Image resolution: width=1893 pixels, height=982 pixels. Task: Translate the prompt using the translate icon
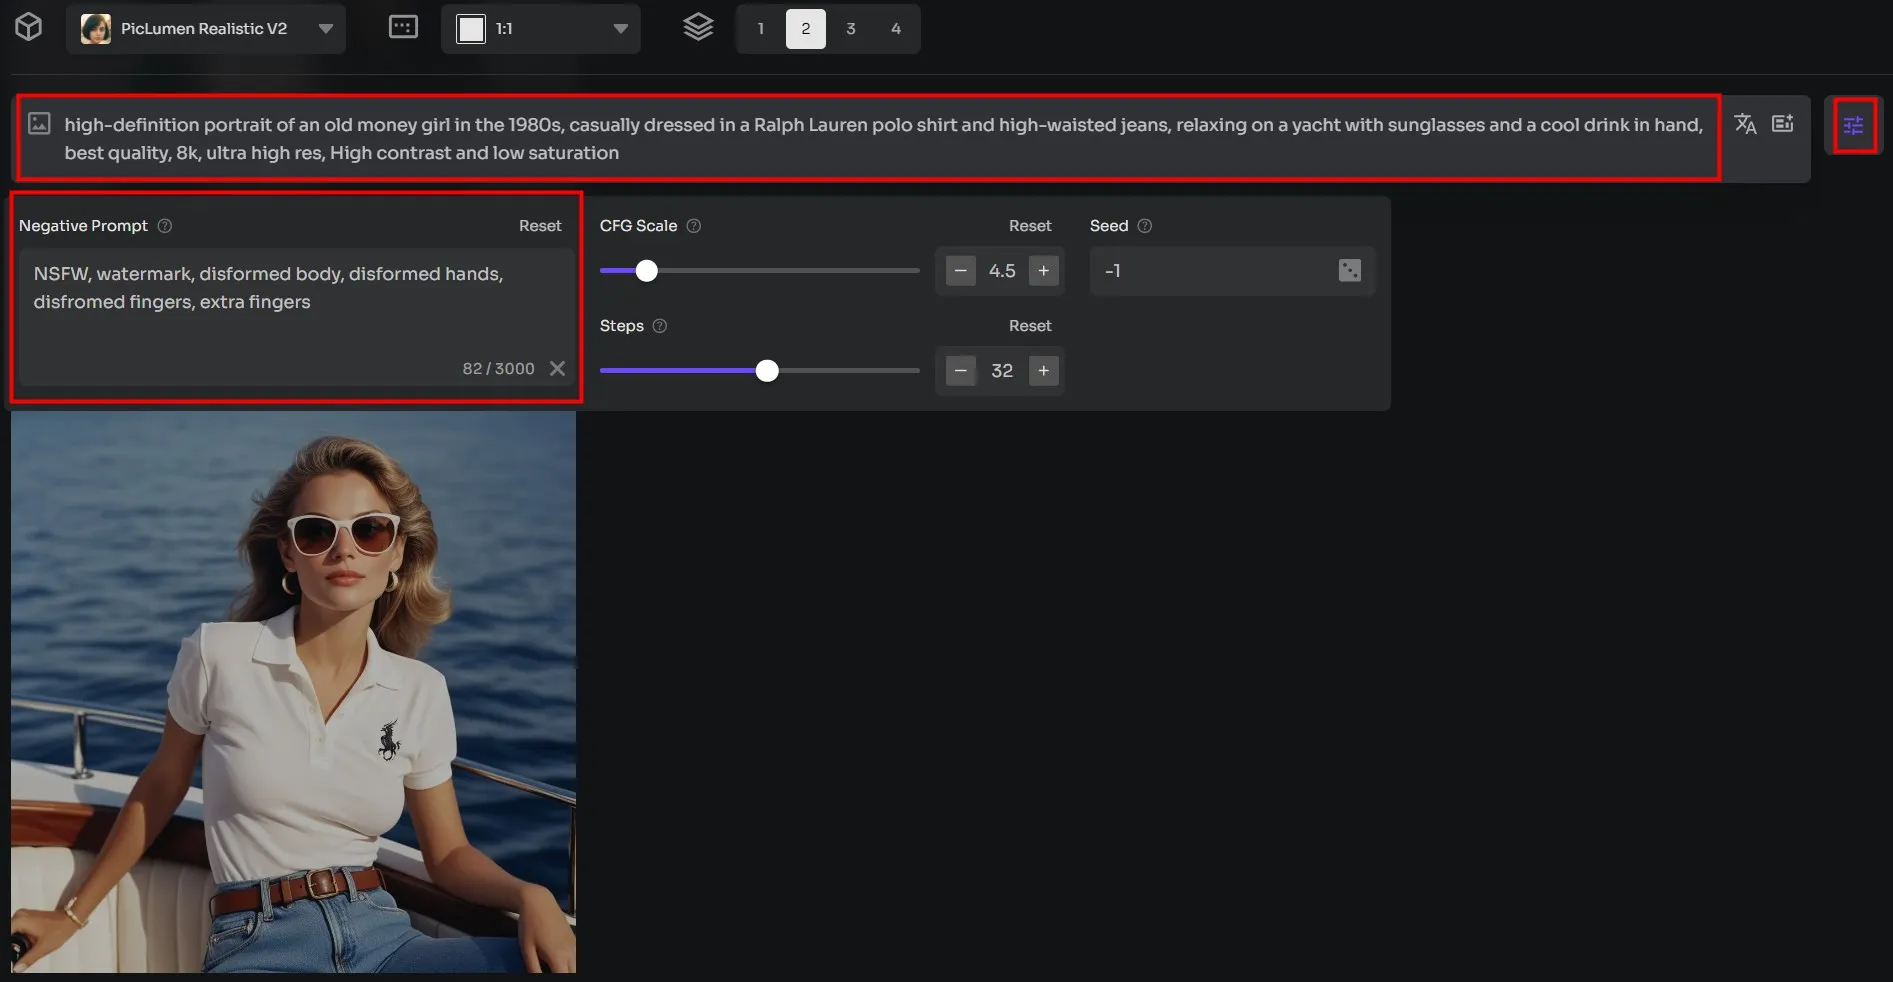pos(1745,124)
